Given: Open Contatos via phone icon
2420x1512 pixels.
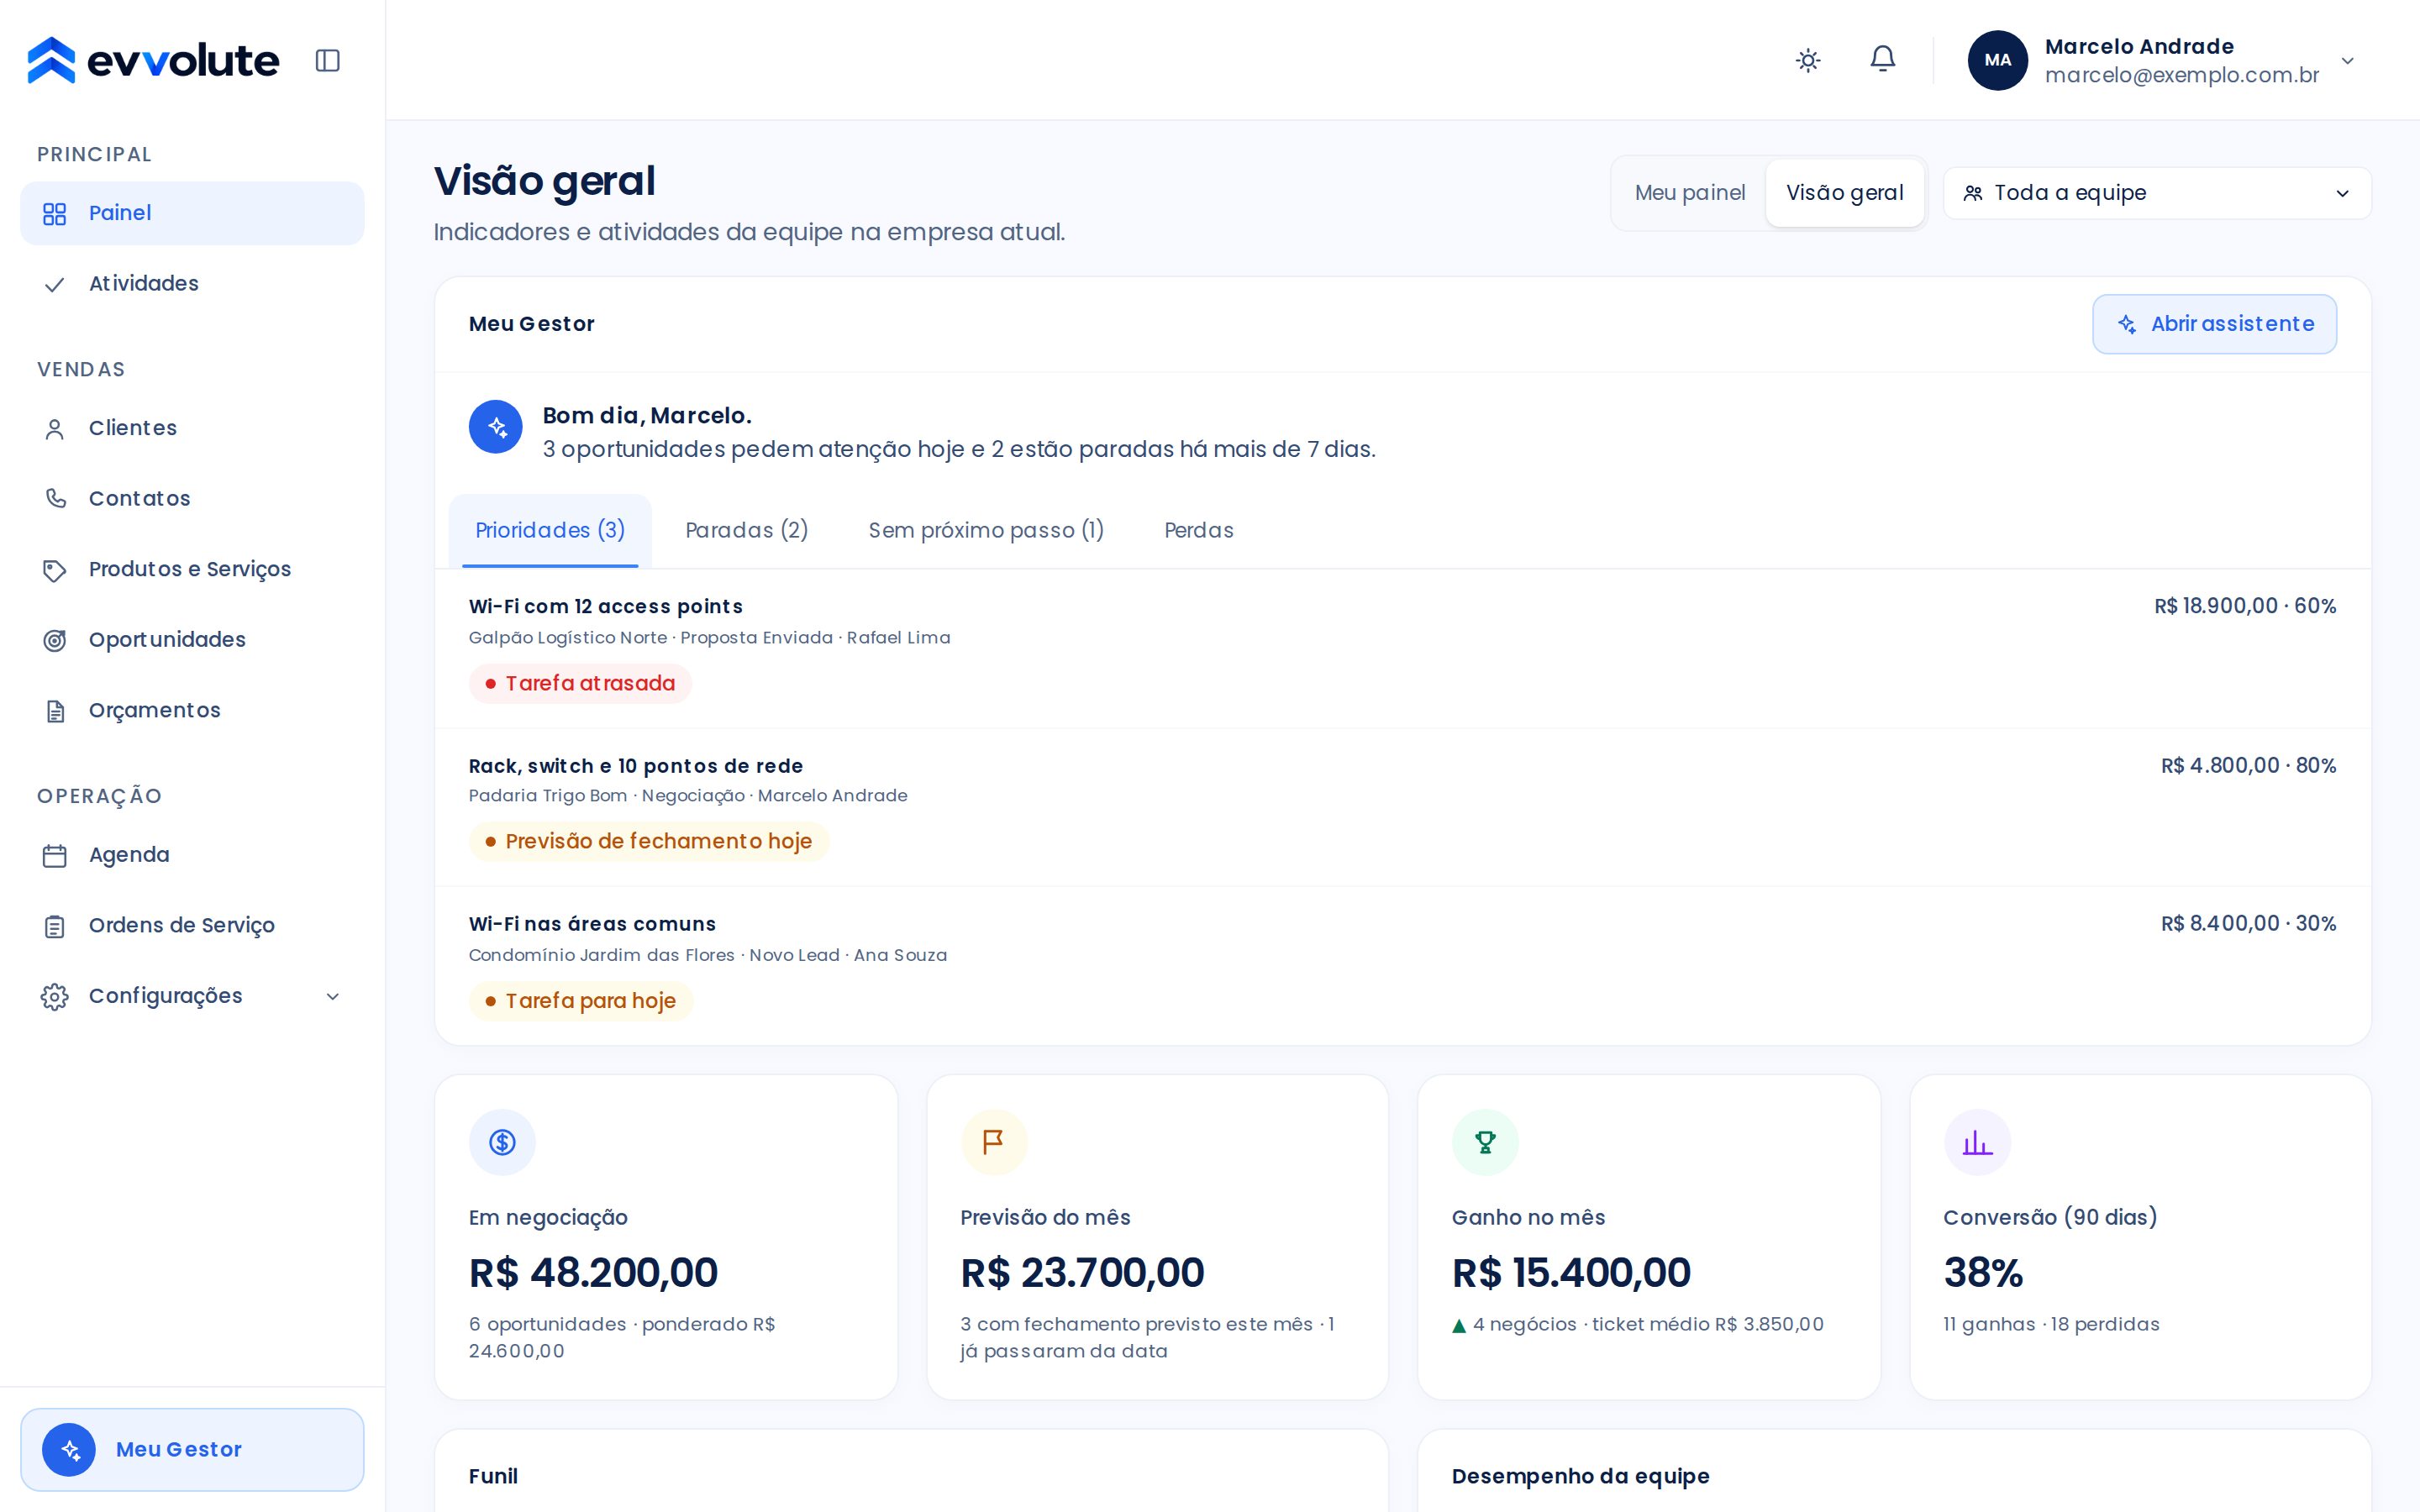Looking at the screenshot, I should tap(55, 499).
